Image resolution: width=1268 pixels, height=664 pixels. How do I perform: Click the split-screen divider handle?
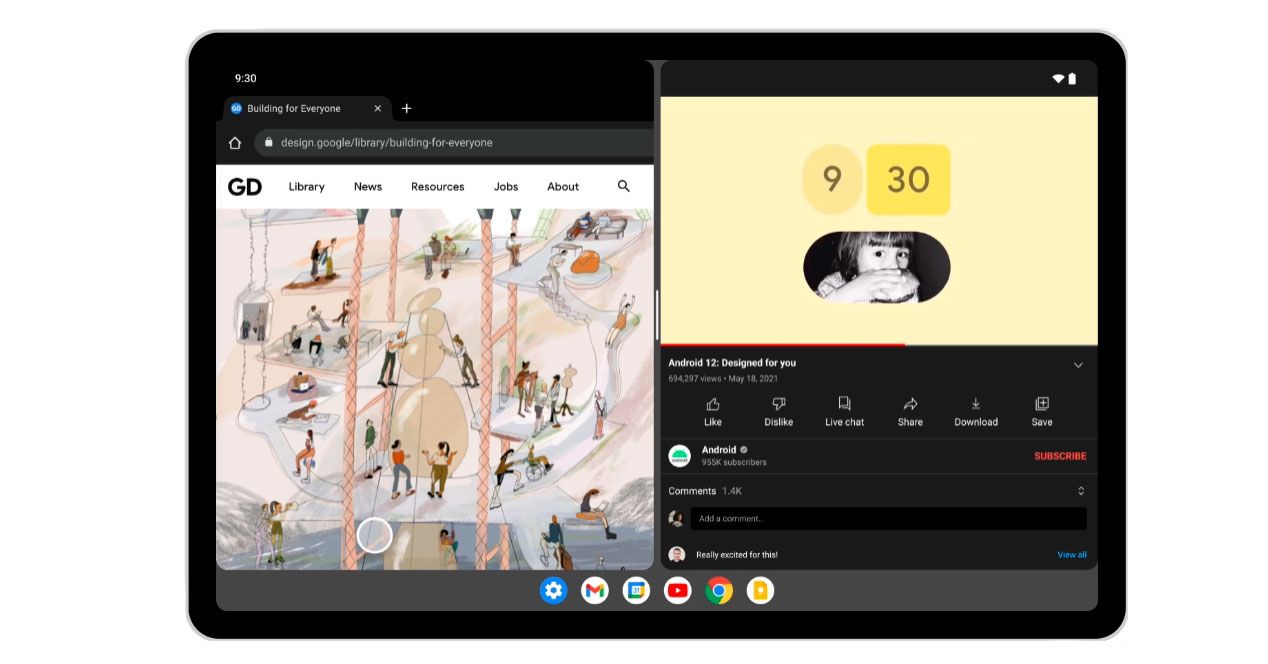point(657,315)
